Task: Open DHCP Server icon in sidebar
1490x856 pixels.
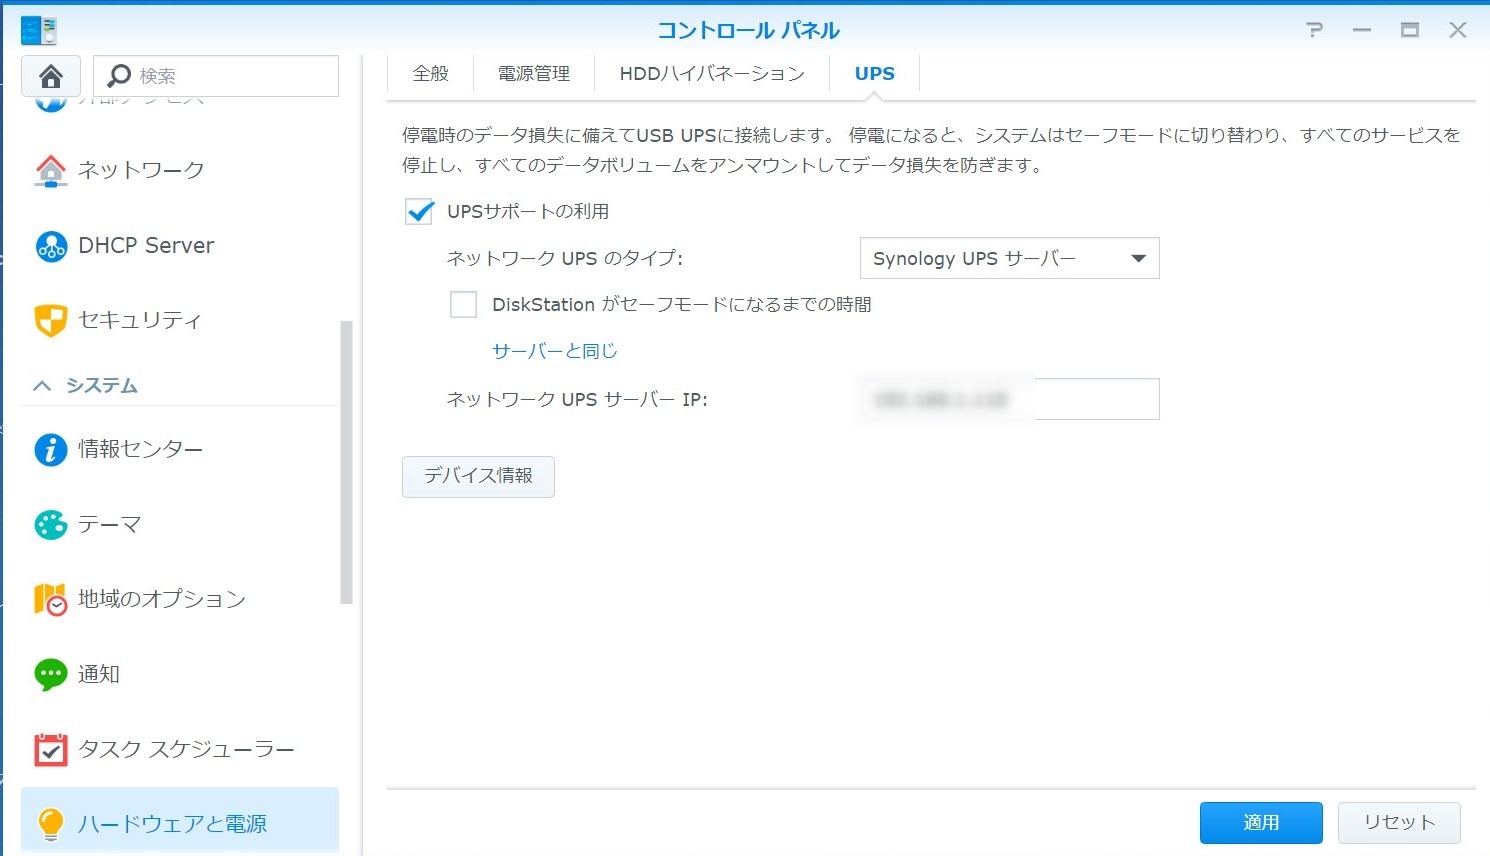Action: click(x=51, y=246)
